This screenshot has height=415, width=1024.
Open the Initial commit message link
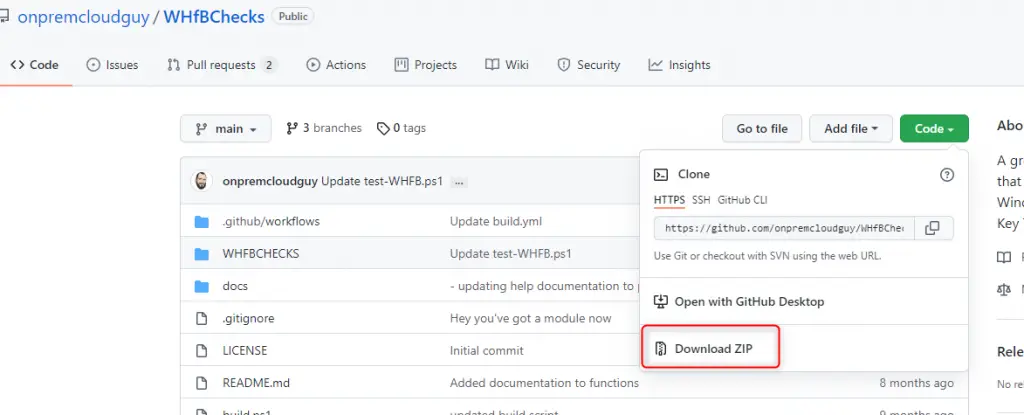point(487,350)
